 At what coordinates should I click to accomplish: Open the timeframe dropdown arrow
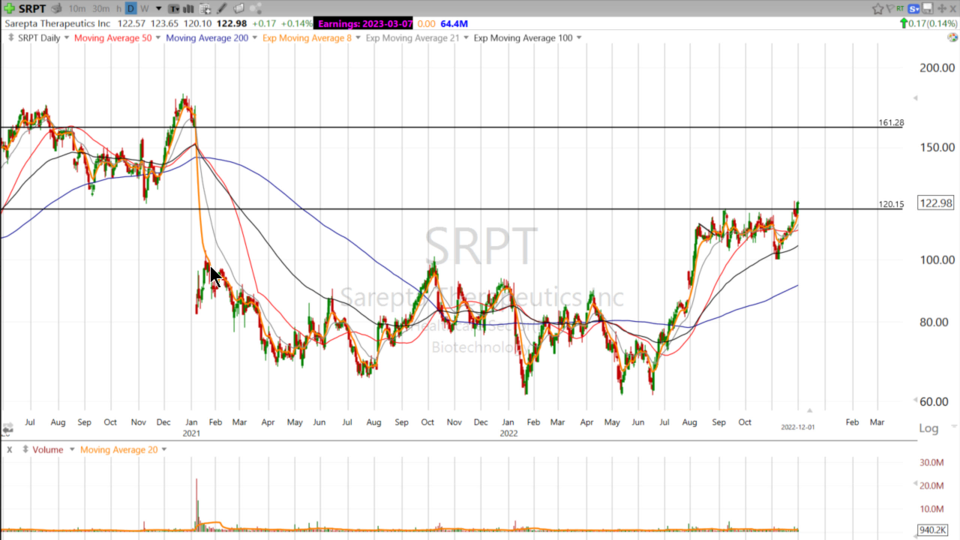point(159,9)
